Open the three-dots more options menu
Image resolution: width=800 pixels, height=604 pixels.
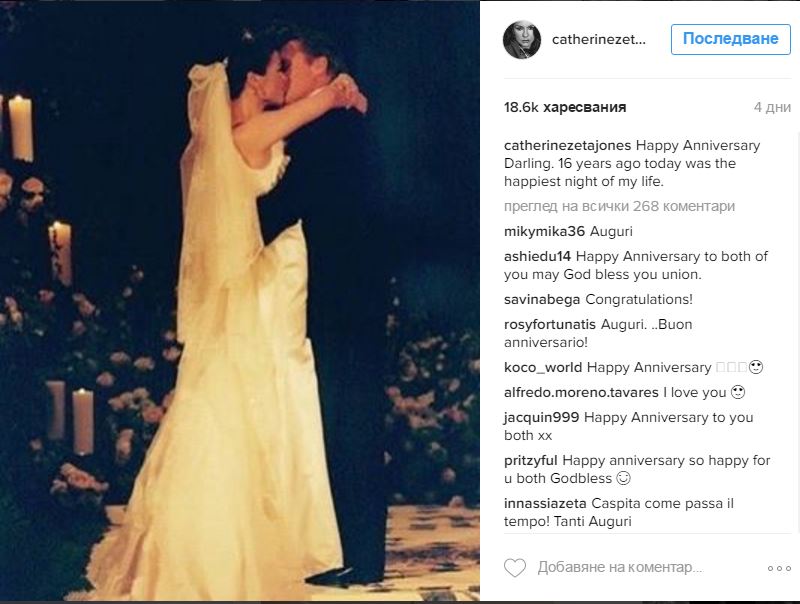(x=779, y=568)
